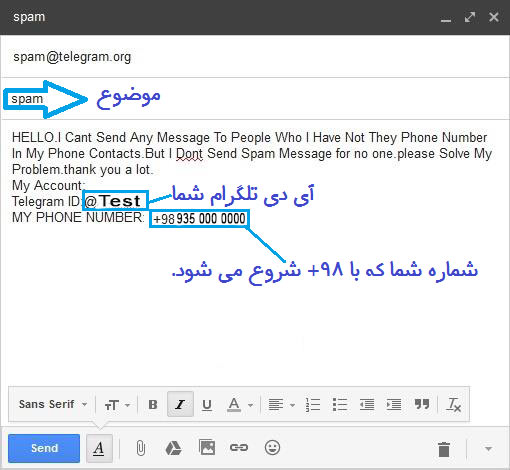Click the 'My Account:' line
This screenshot has width=510, height=470.
tap(49, 185)
